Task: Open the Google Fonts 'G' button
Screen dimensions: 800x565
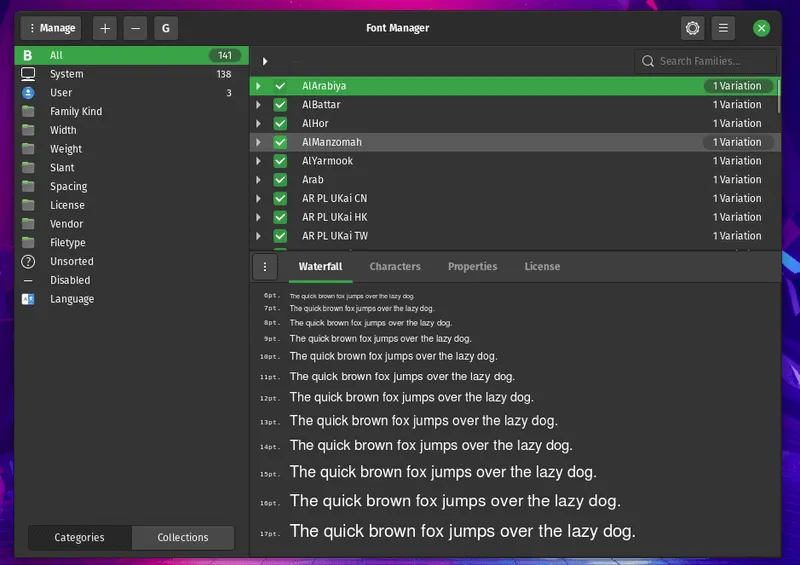Action: [x=166, y=28]
